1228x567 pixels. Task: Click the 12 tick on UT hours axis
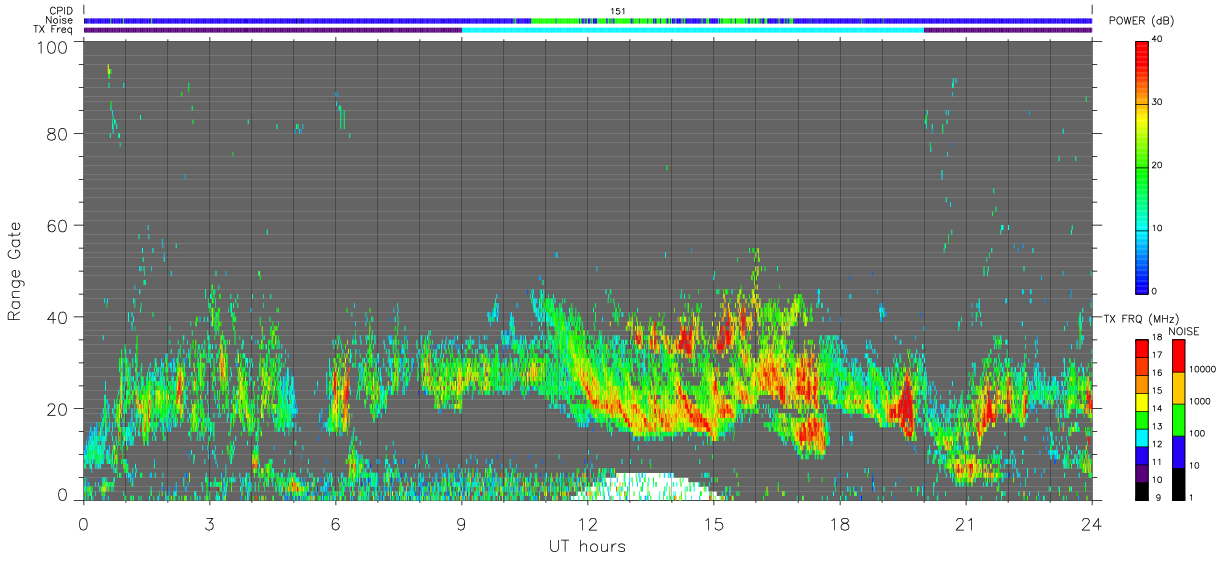(587, 522)
